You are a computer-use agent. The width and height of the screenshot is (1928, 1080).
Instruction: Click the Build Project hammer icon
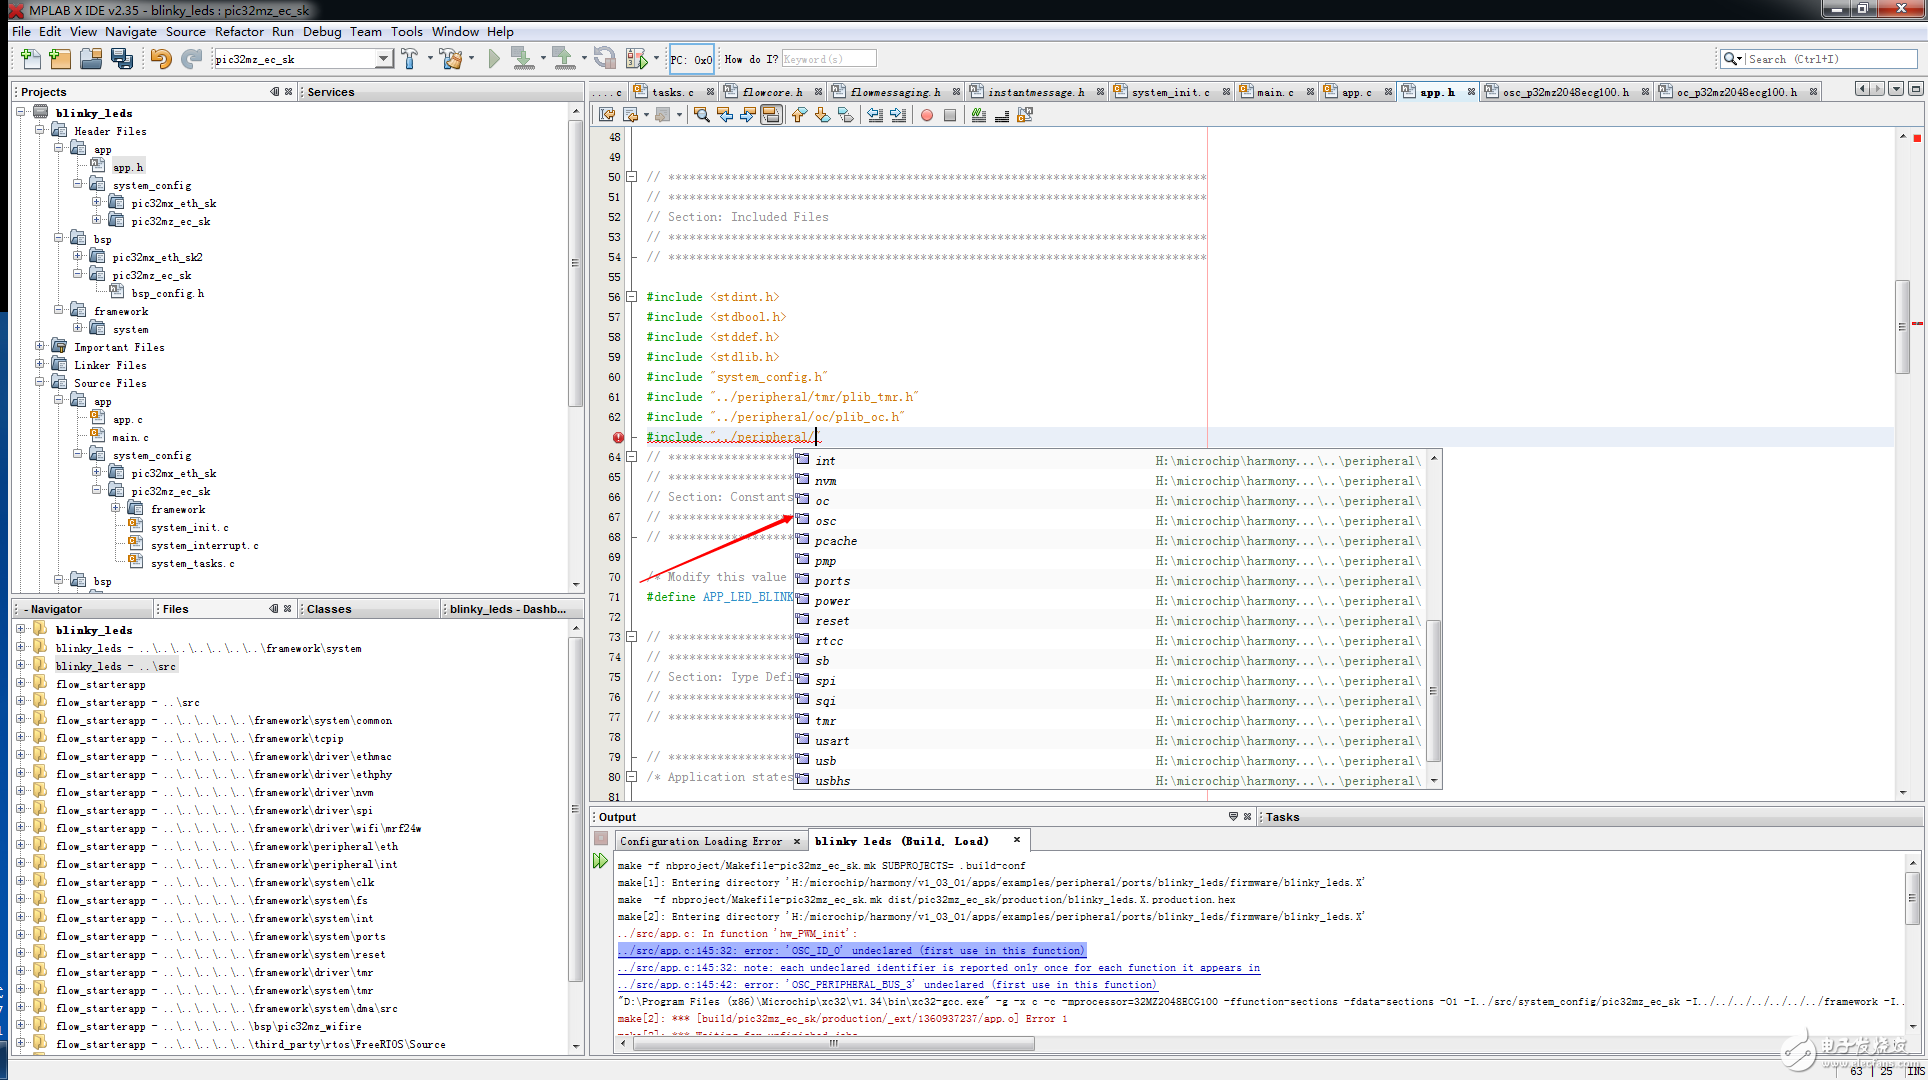point(409,59)
